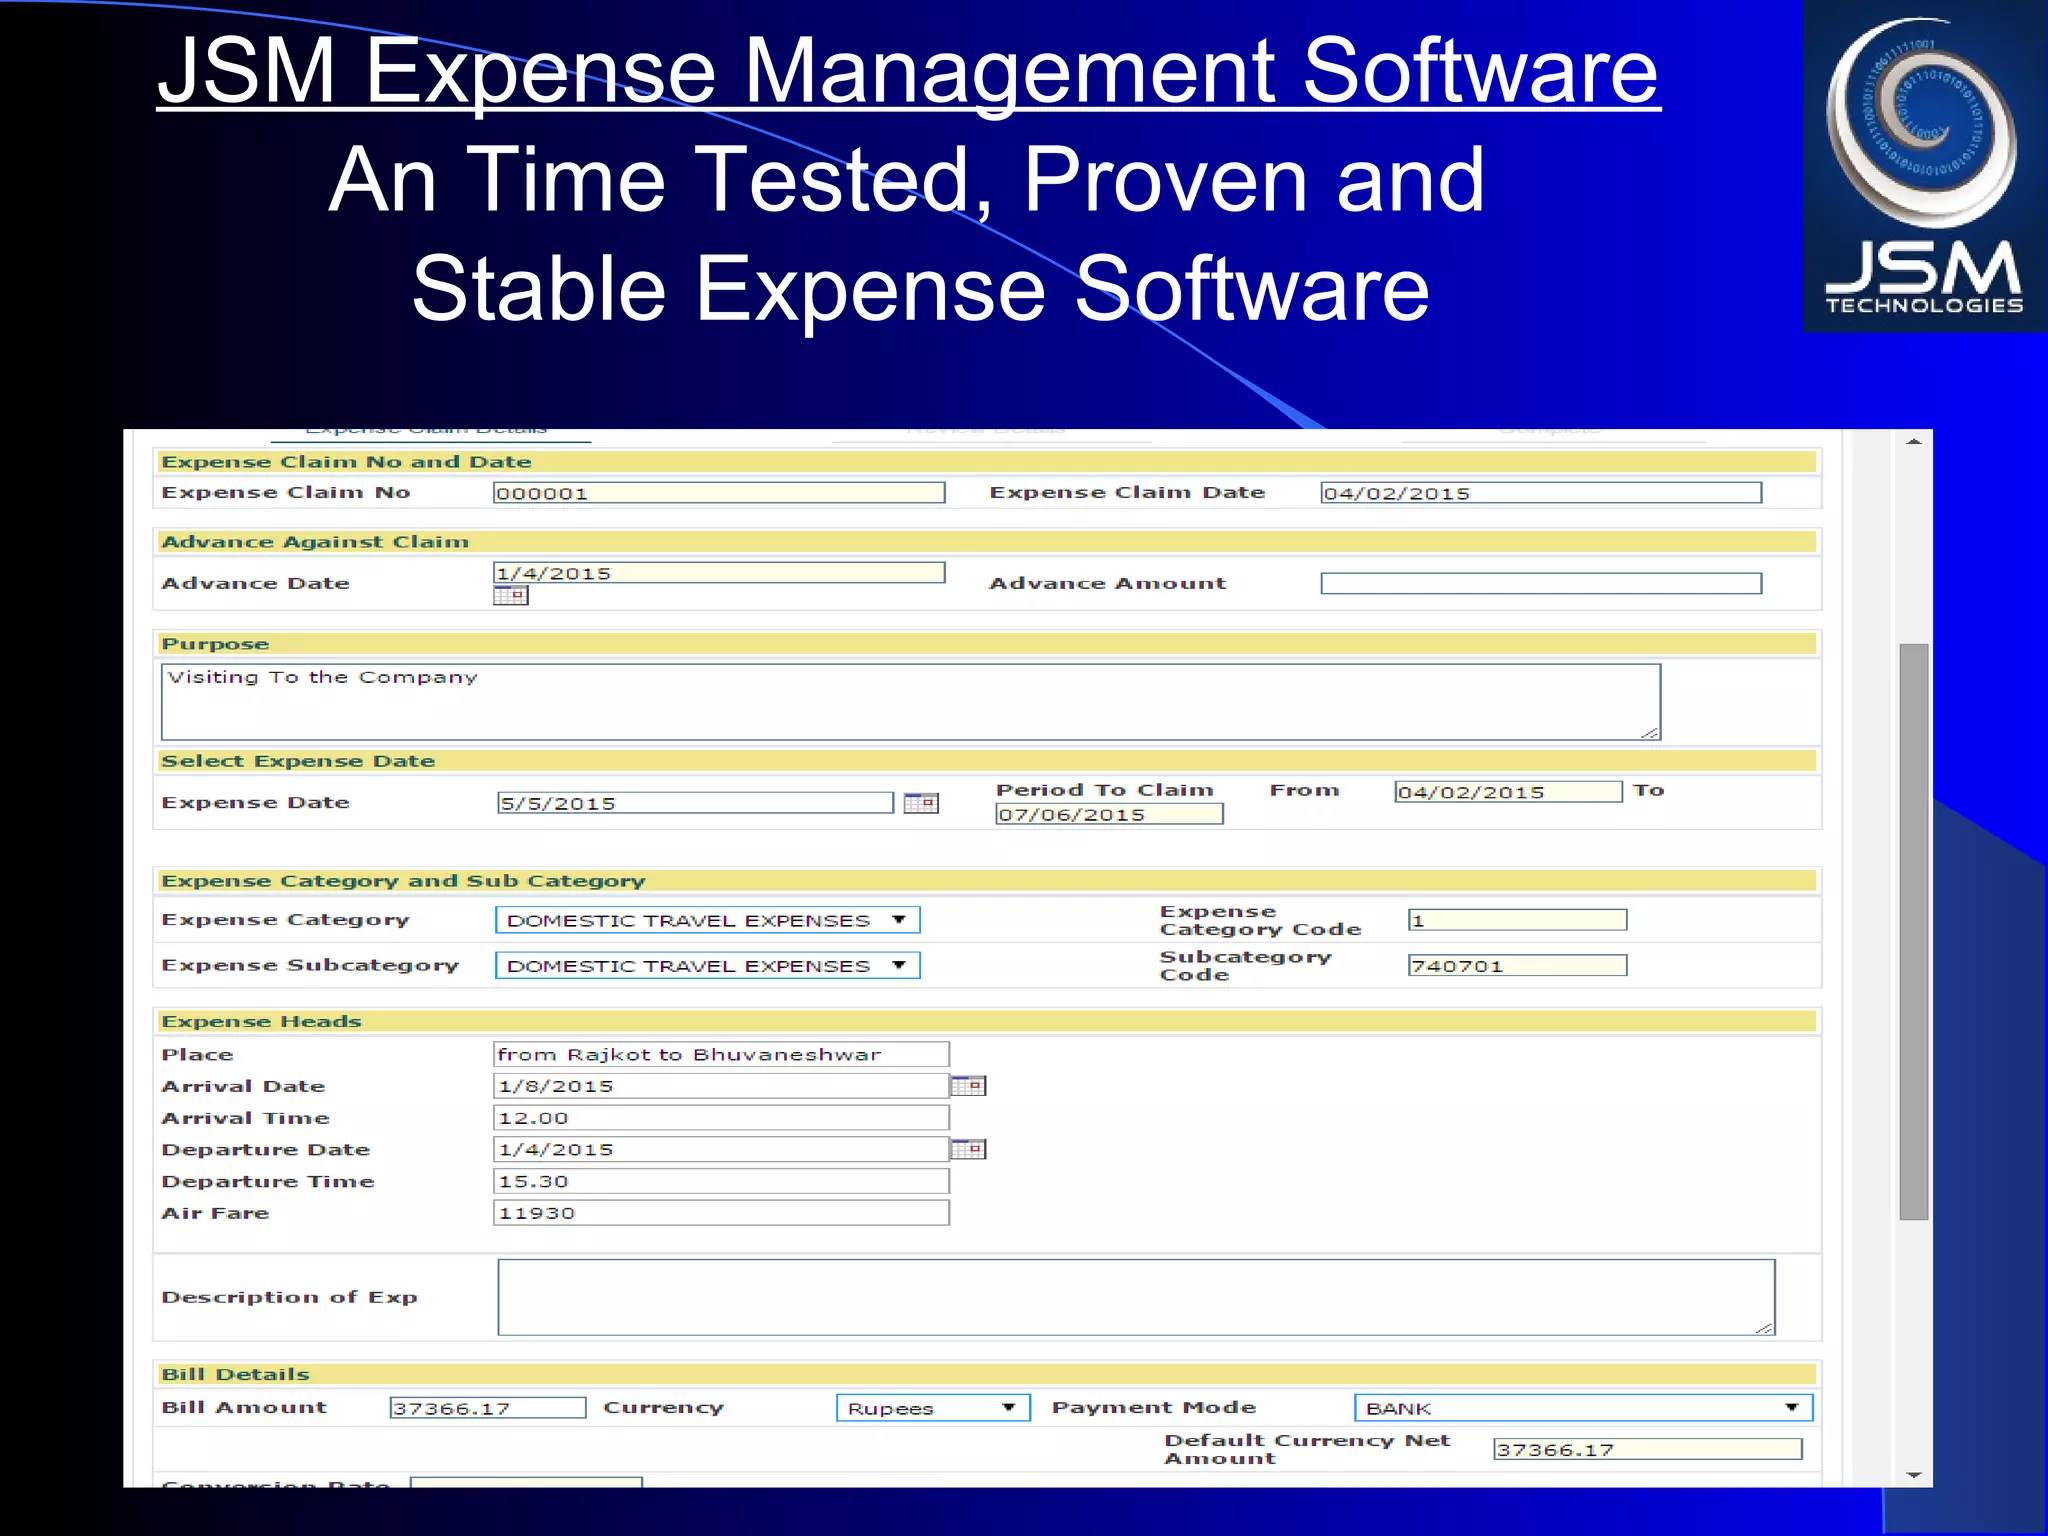
Task: Click the Expense Claim Date field
Action: click(1541, 493)
